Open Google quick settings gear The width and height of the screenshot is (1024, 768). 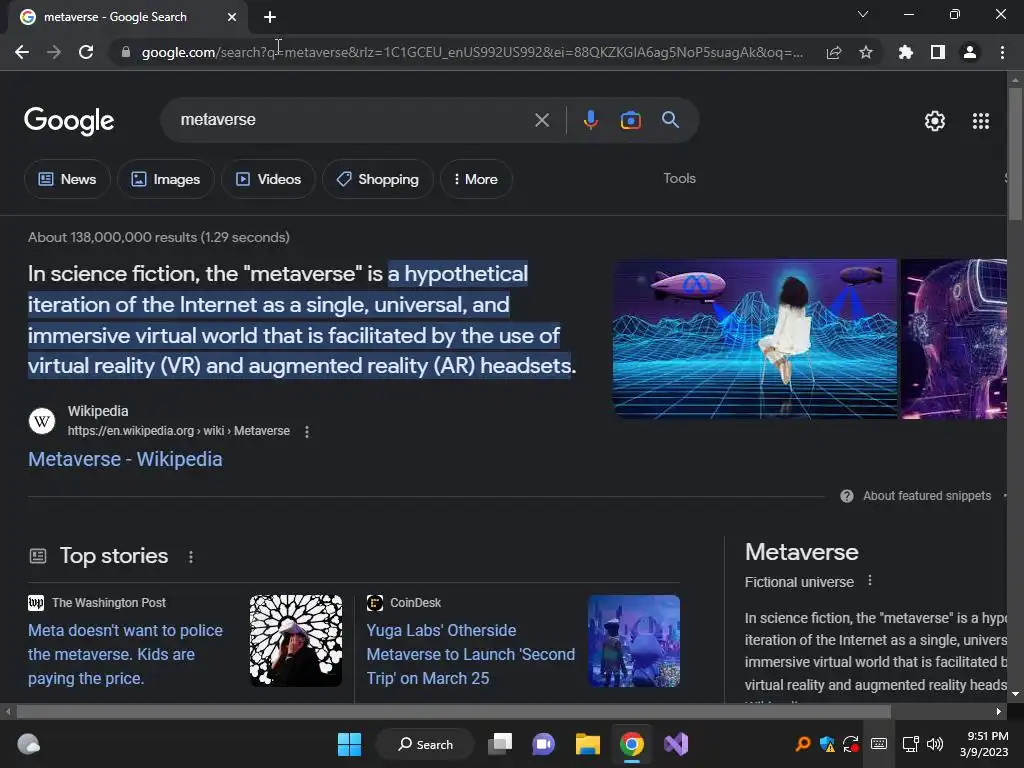point(935,121)
